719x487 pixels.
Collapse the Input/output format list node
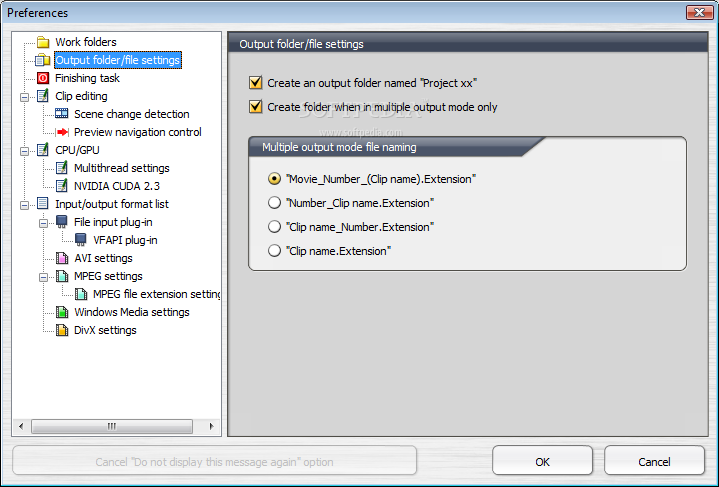[x=24, y=205]
